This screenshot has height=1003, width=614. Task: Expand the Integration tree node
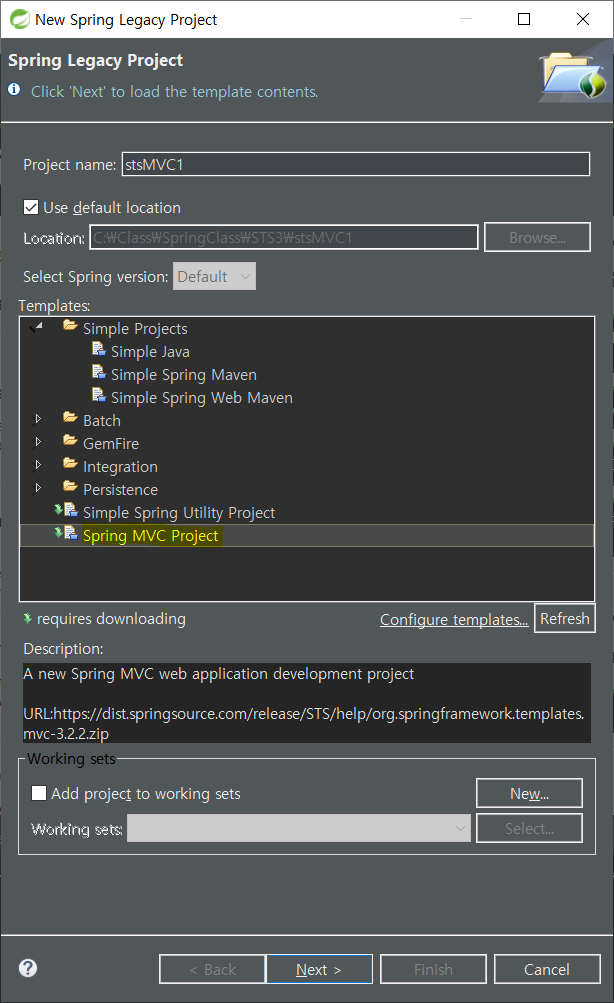(x=38, y=465)
